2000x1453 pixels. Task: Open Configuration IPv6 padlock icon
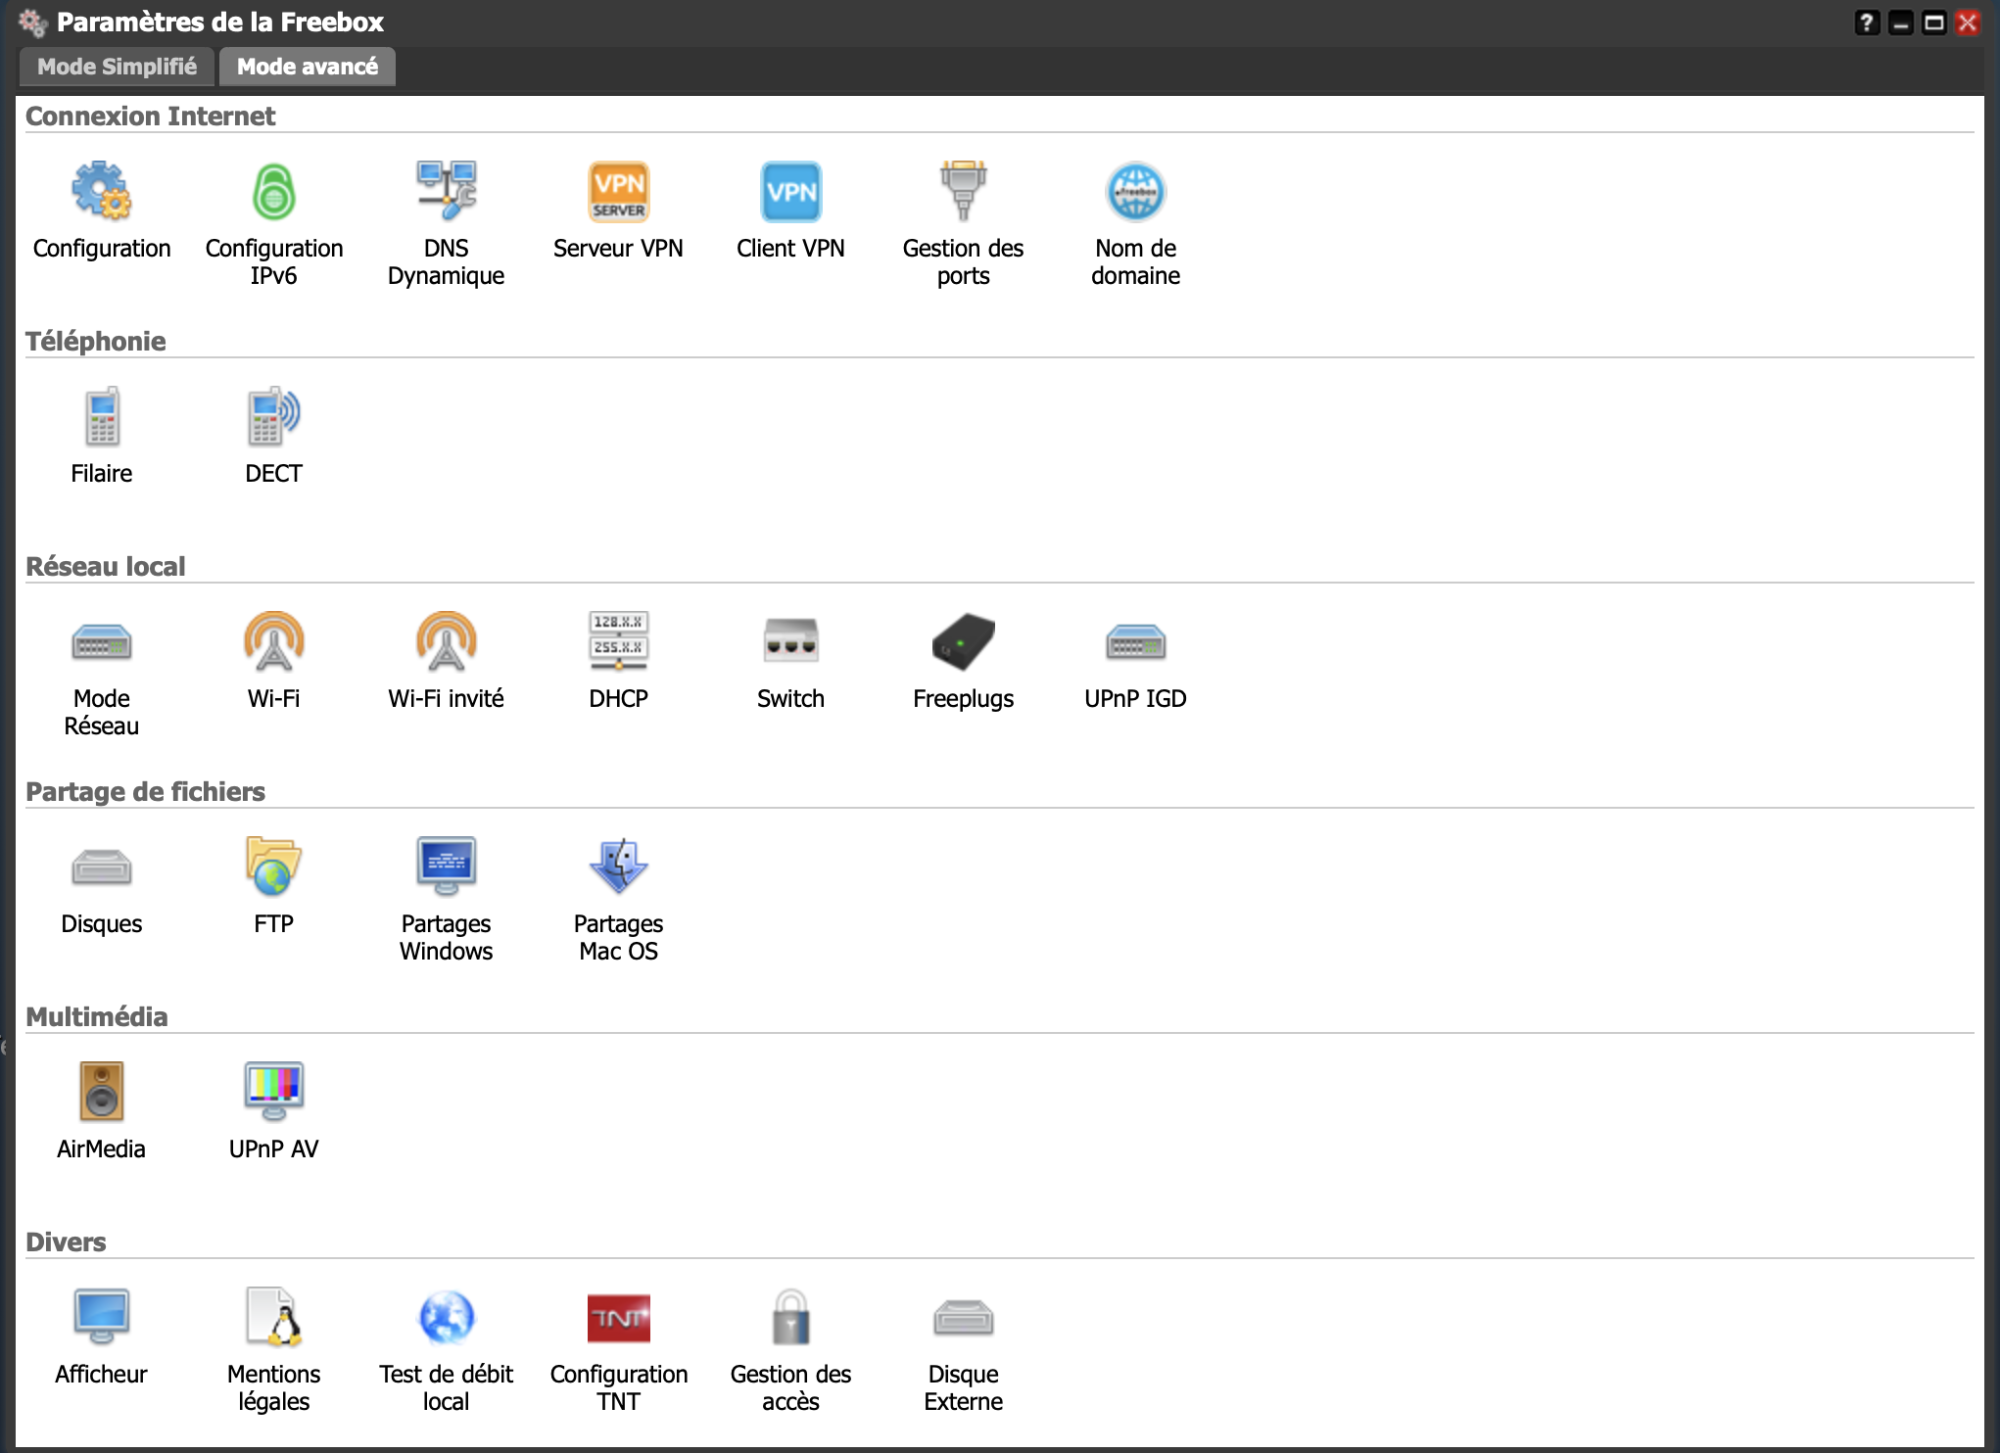[274, 191]
